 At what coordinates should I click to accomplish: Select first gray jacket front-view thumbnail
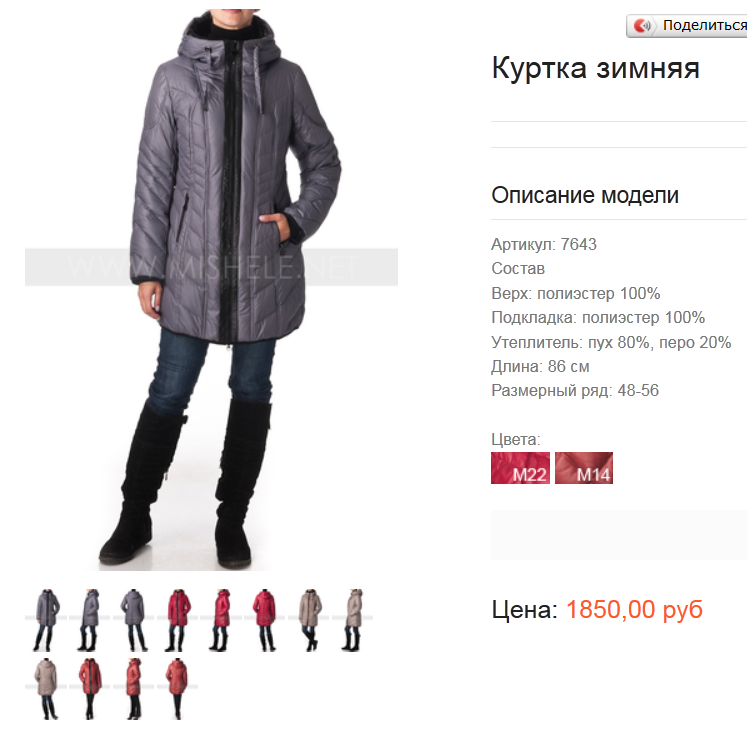(x=47, y=620)
